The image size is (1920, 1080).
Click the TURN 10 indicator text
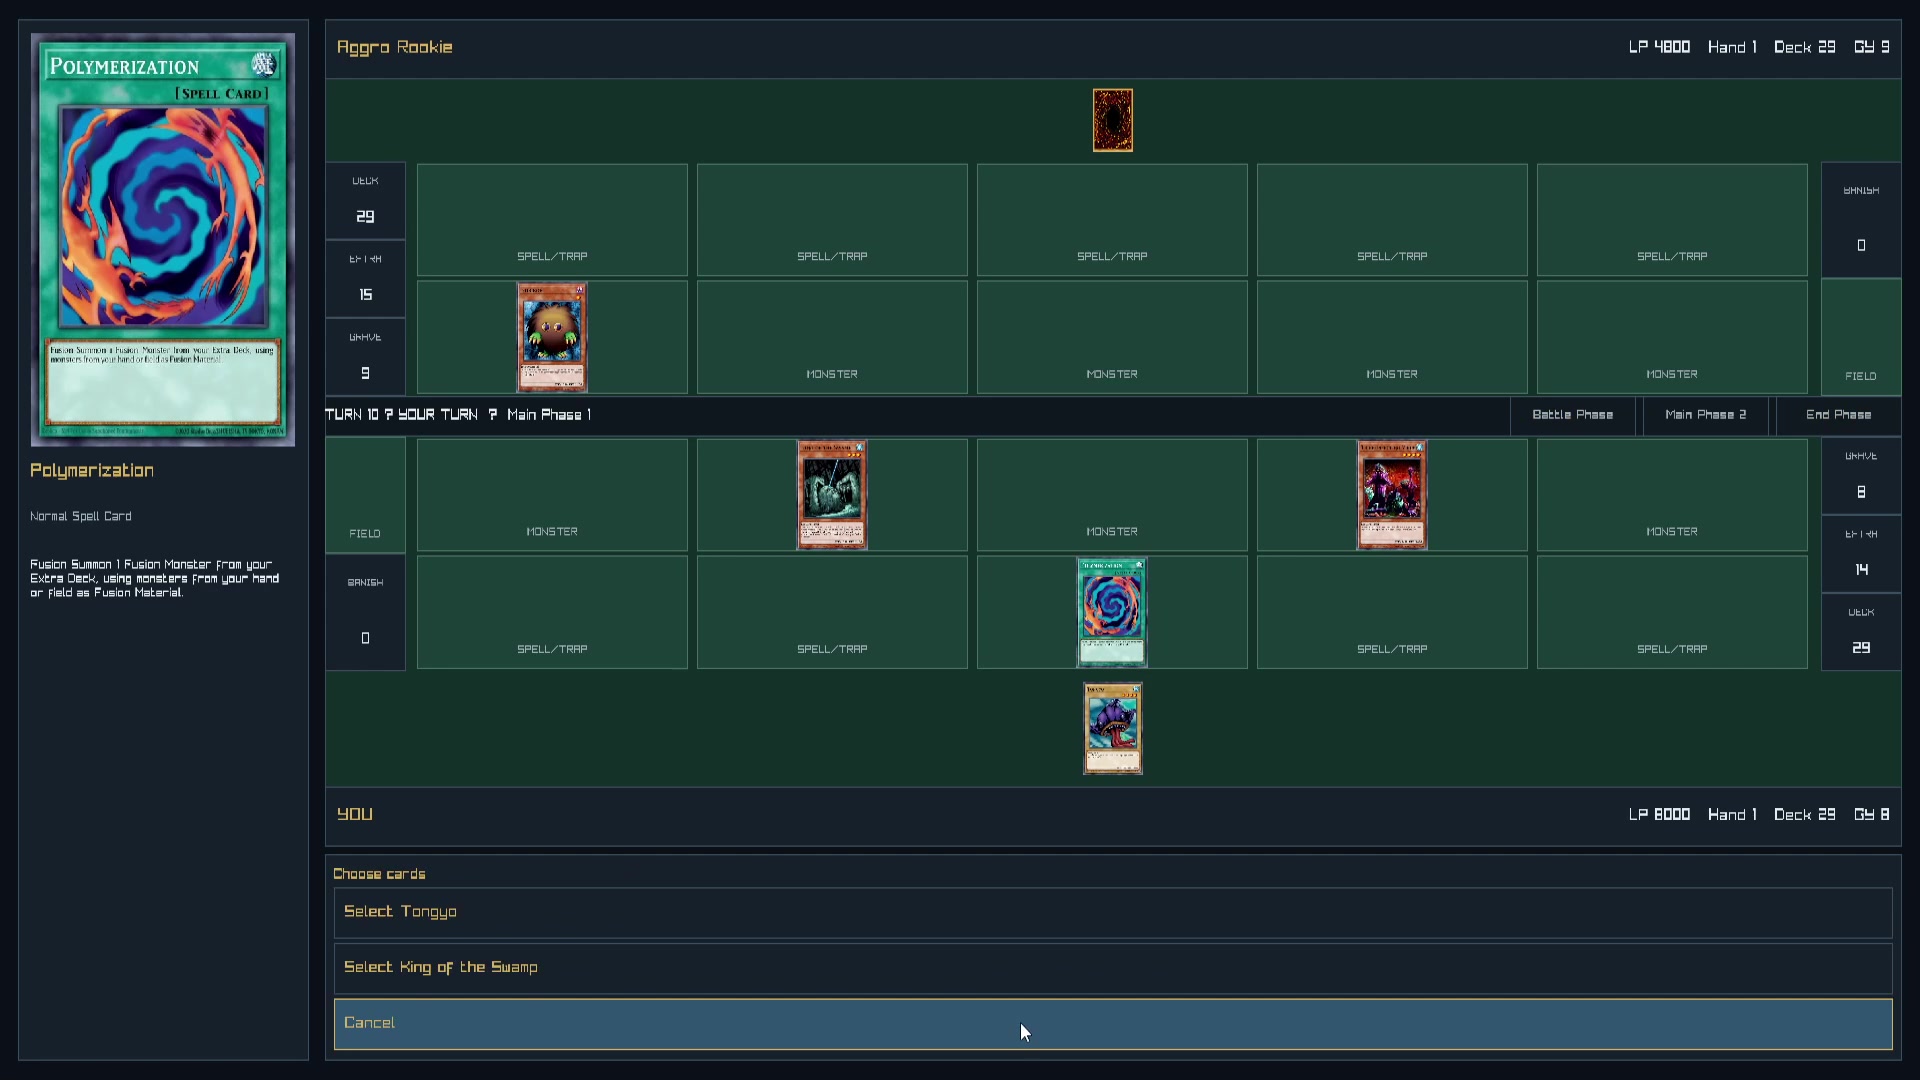point(351,415)
